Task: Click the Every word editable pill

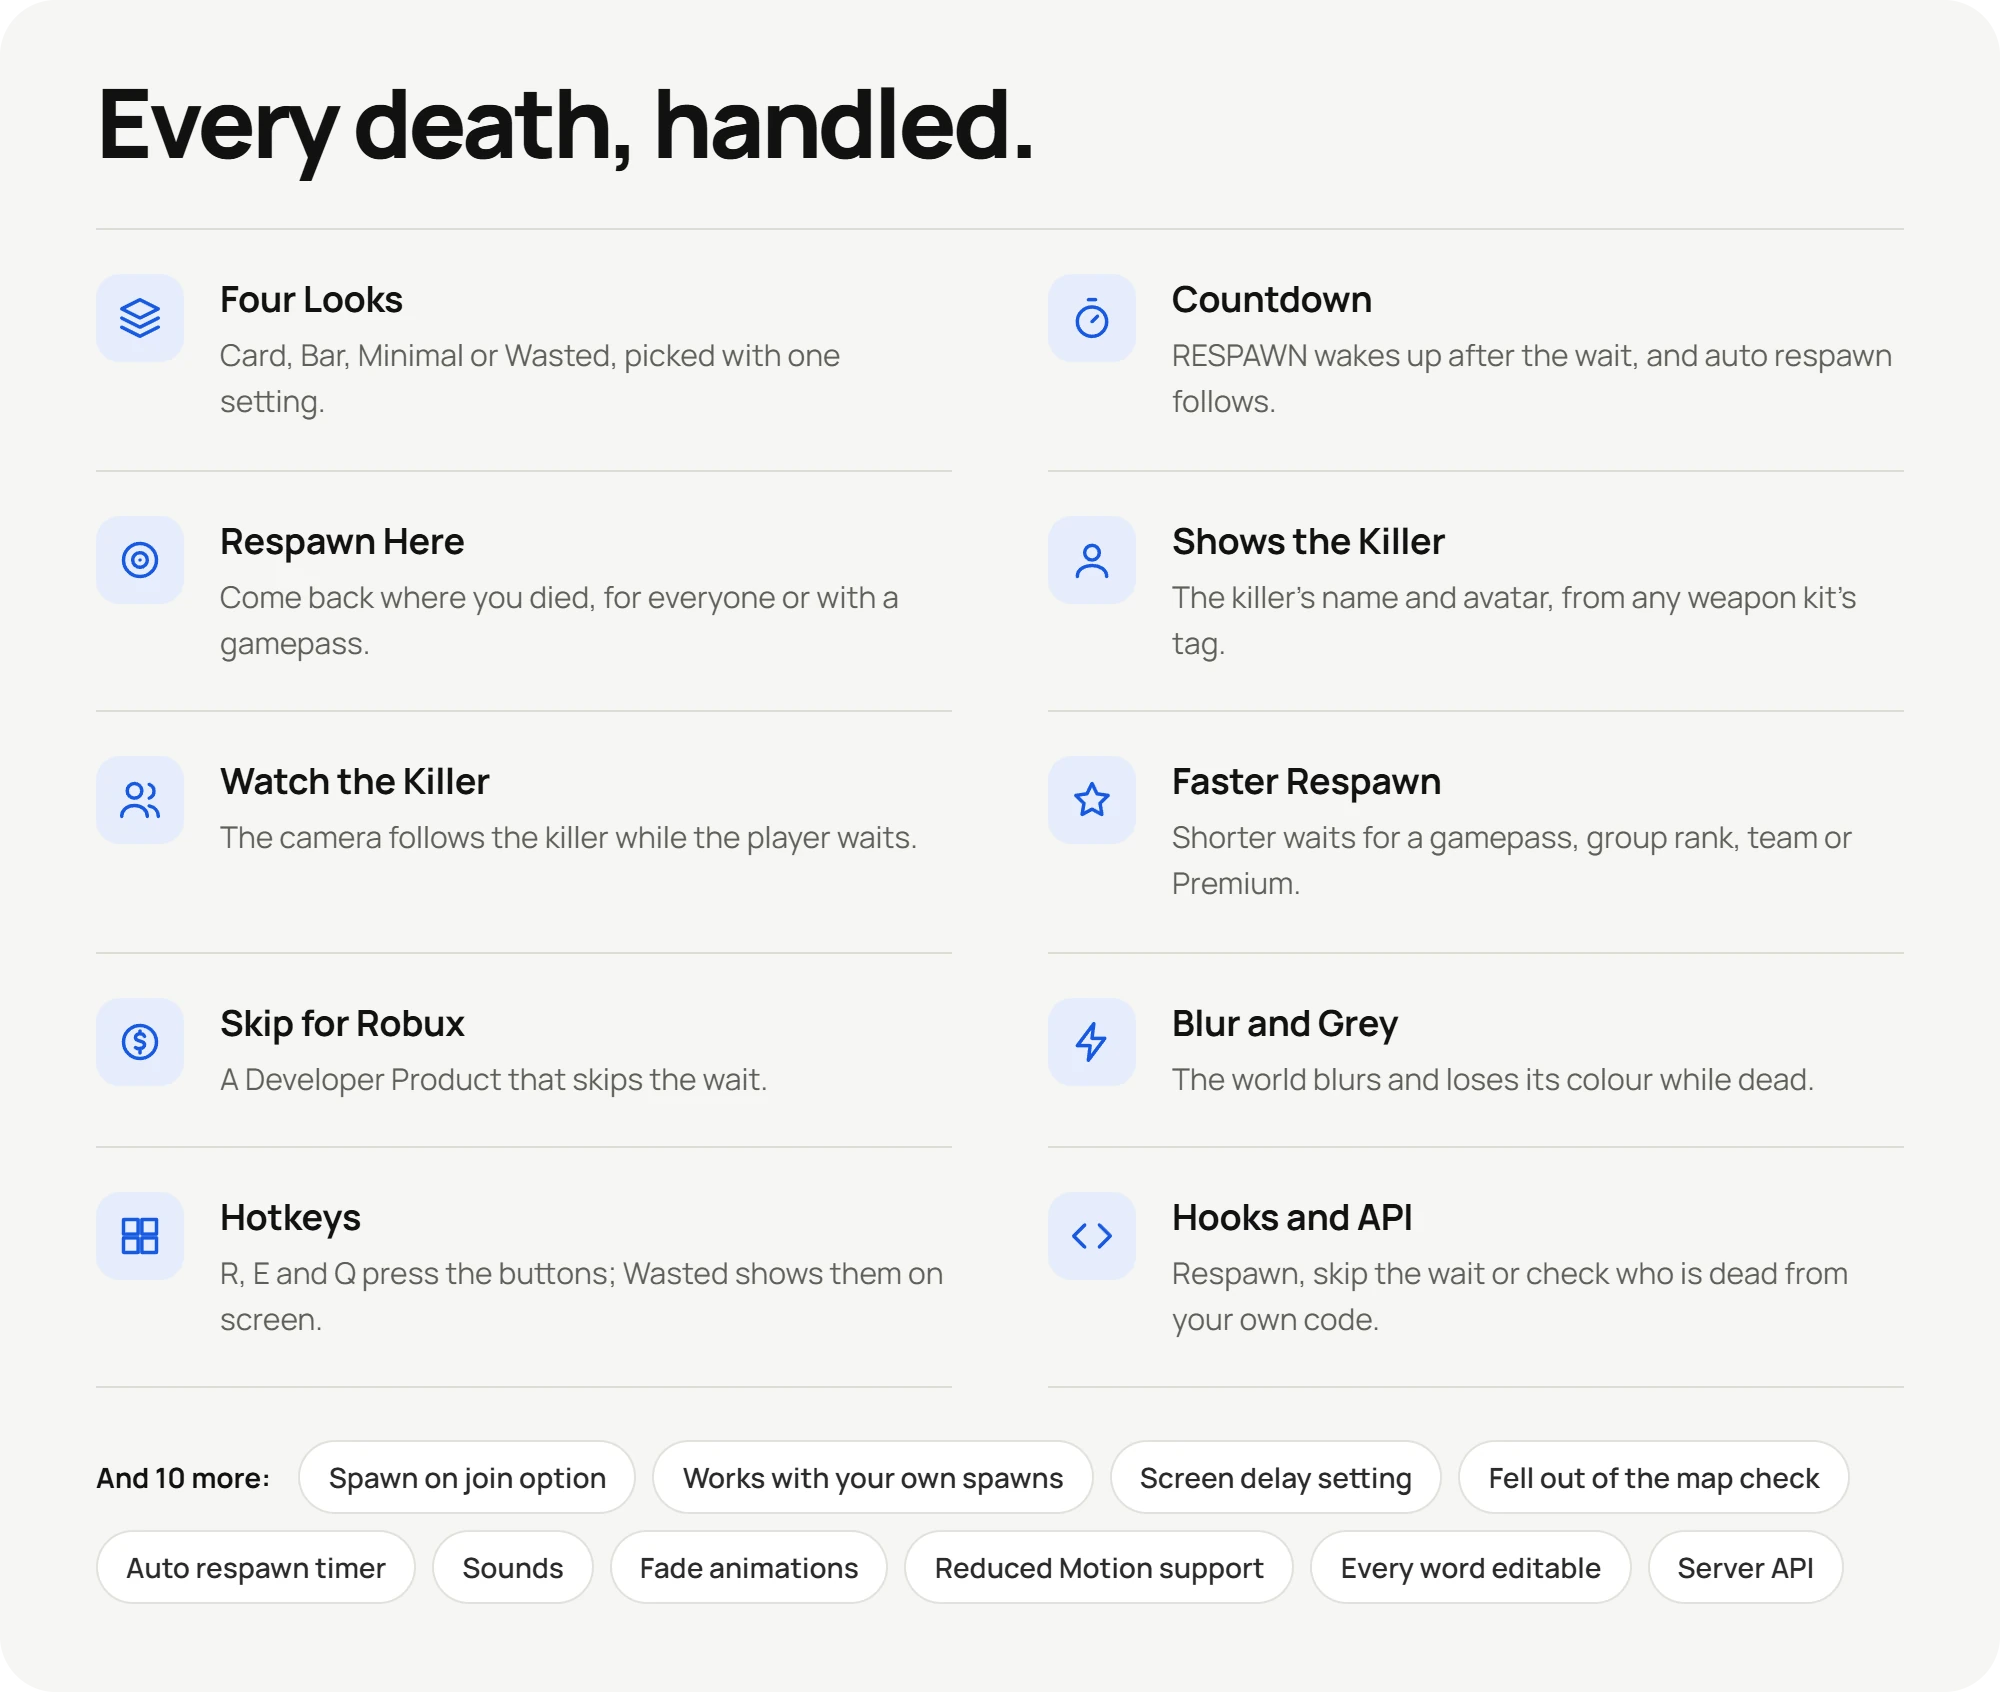Action: [1471, 1567]
